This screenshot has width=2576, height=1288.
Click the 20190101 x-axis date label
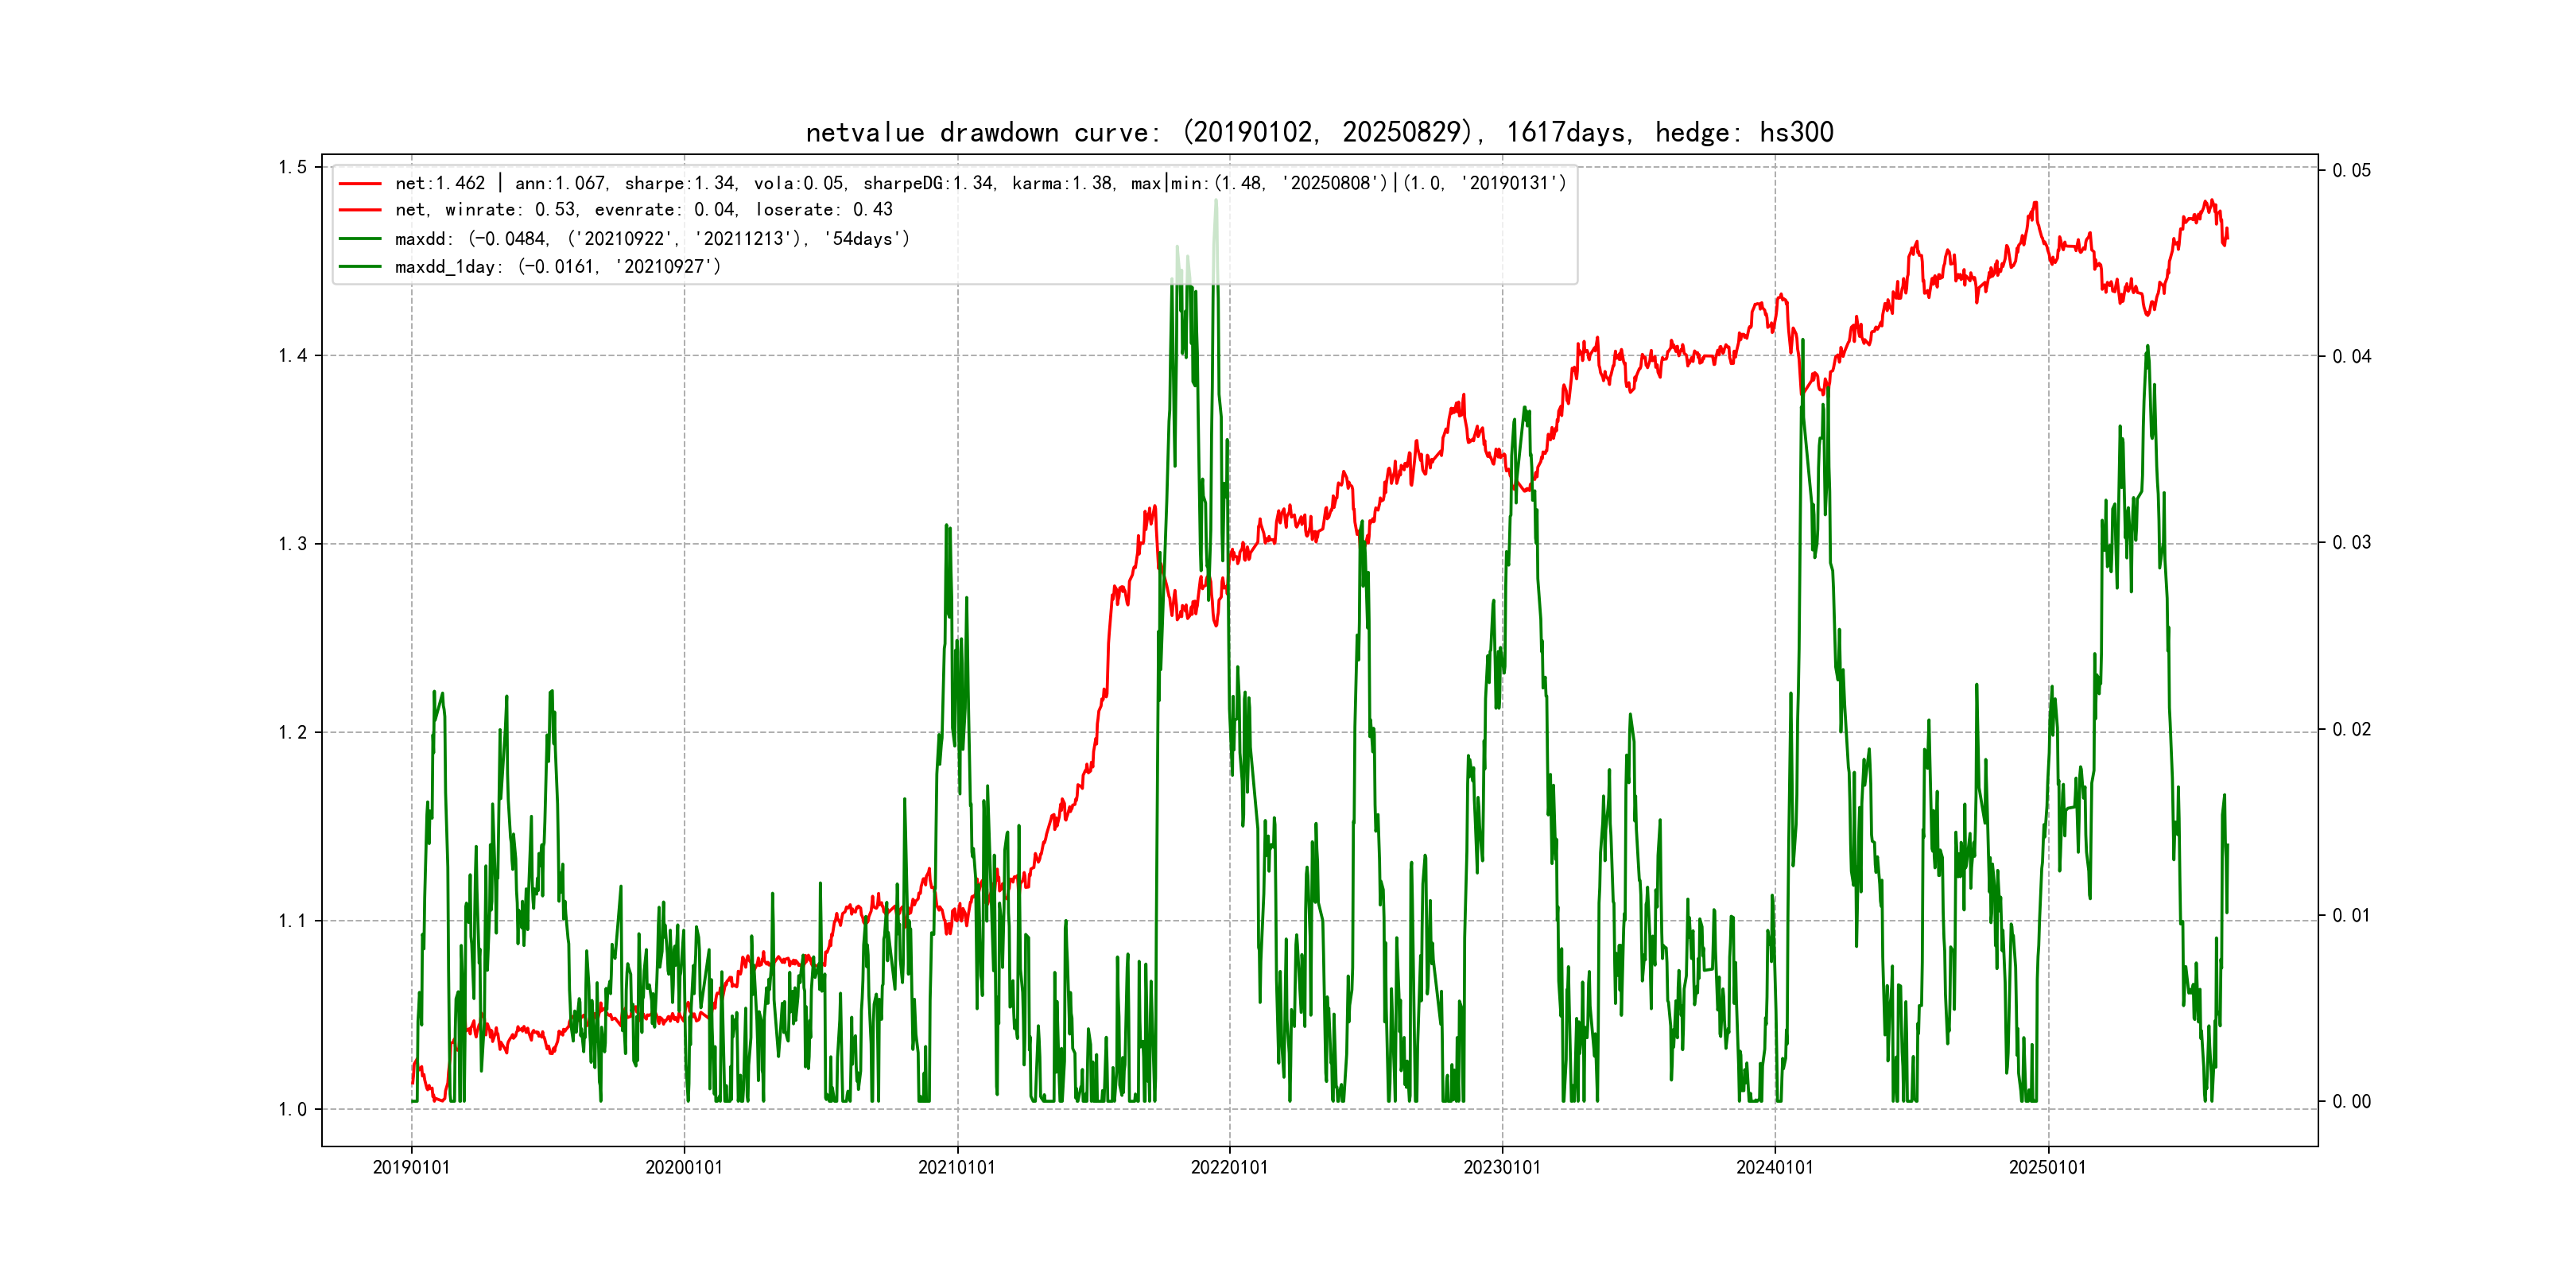[411, 1167]
